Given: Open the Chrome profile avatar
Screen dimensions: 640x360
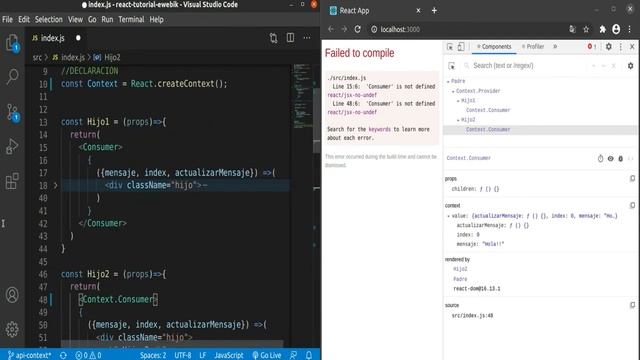Looking at the screenshot, I should coord(616,29).
